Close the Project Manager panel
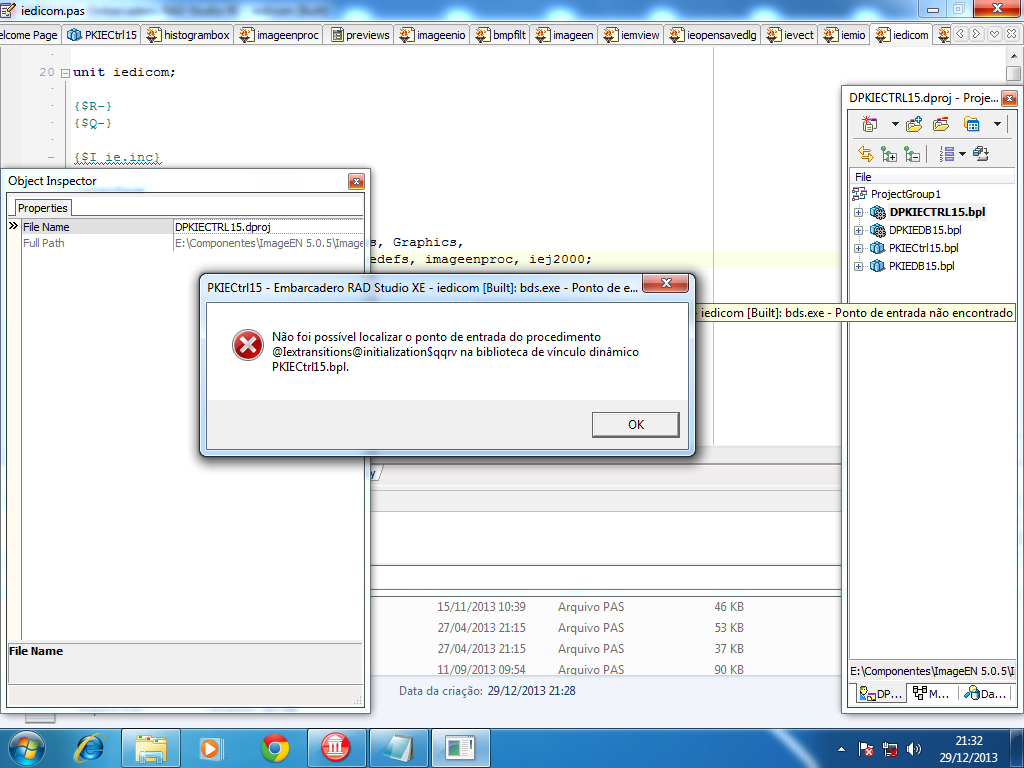Image resolution: width=1024 pixels, height=768 pixels. (x=1009, y=99)
